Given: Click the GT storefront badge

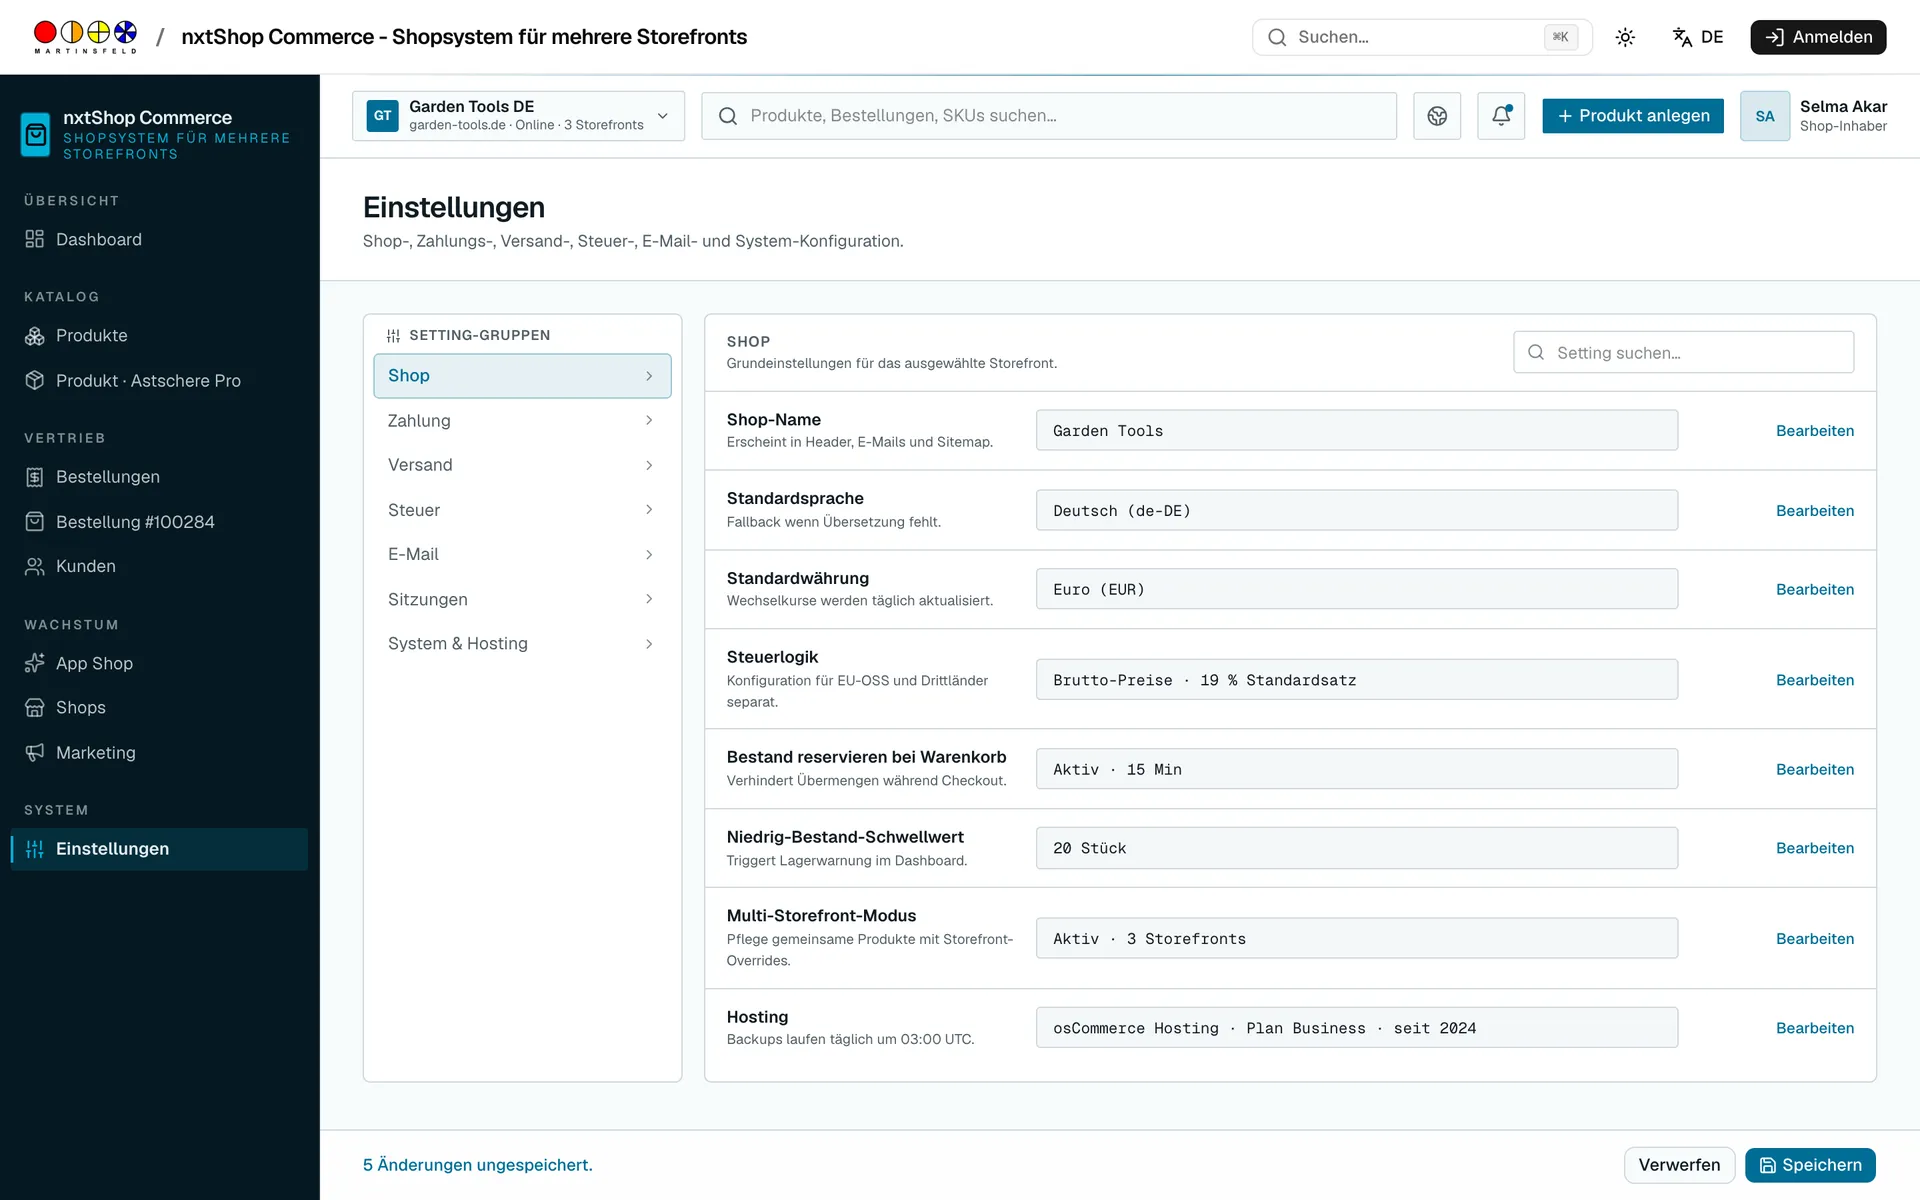Looking at the screenshot, I should [383, 116].
